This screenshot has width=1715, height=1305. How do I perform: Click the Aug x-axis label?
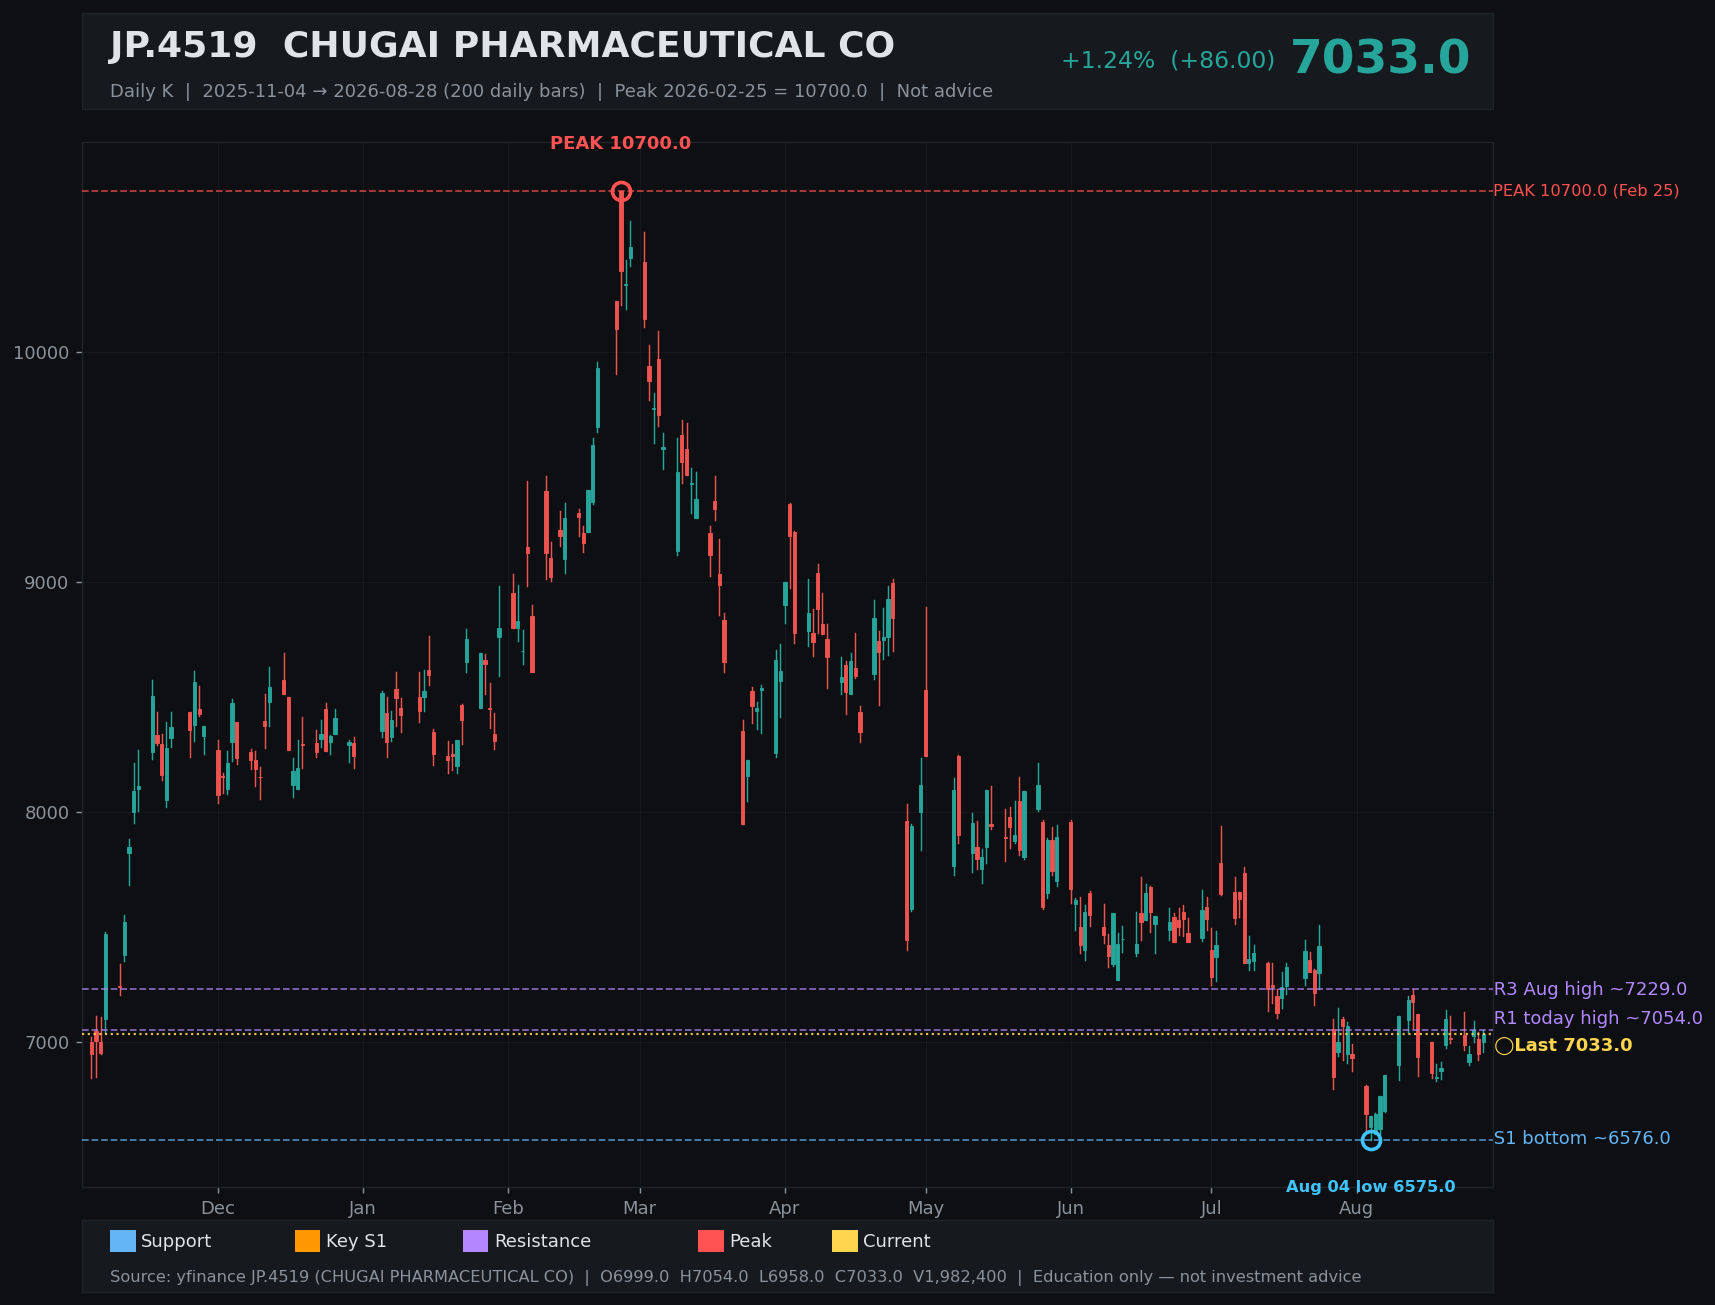pyautogui.click(x=1356, y=1208)
